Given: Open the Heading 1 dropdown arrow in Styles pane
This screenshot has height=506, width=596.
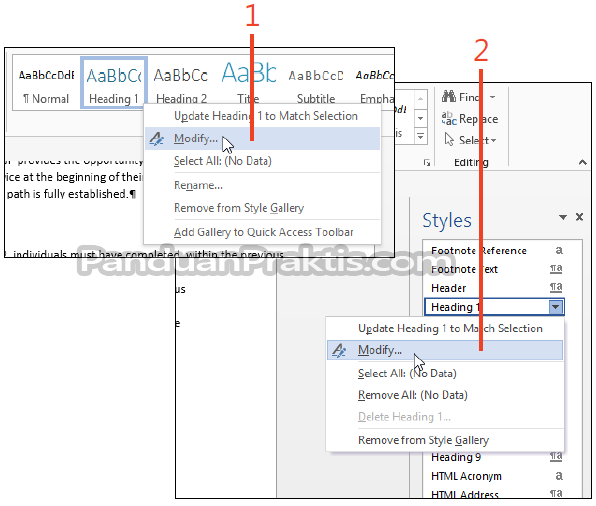Looking at the screenshot, I should tap(556, 307).
